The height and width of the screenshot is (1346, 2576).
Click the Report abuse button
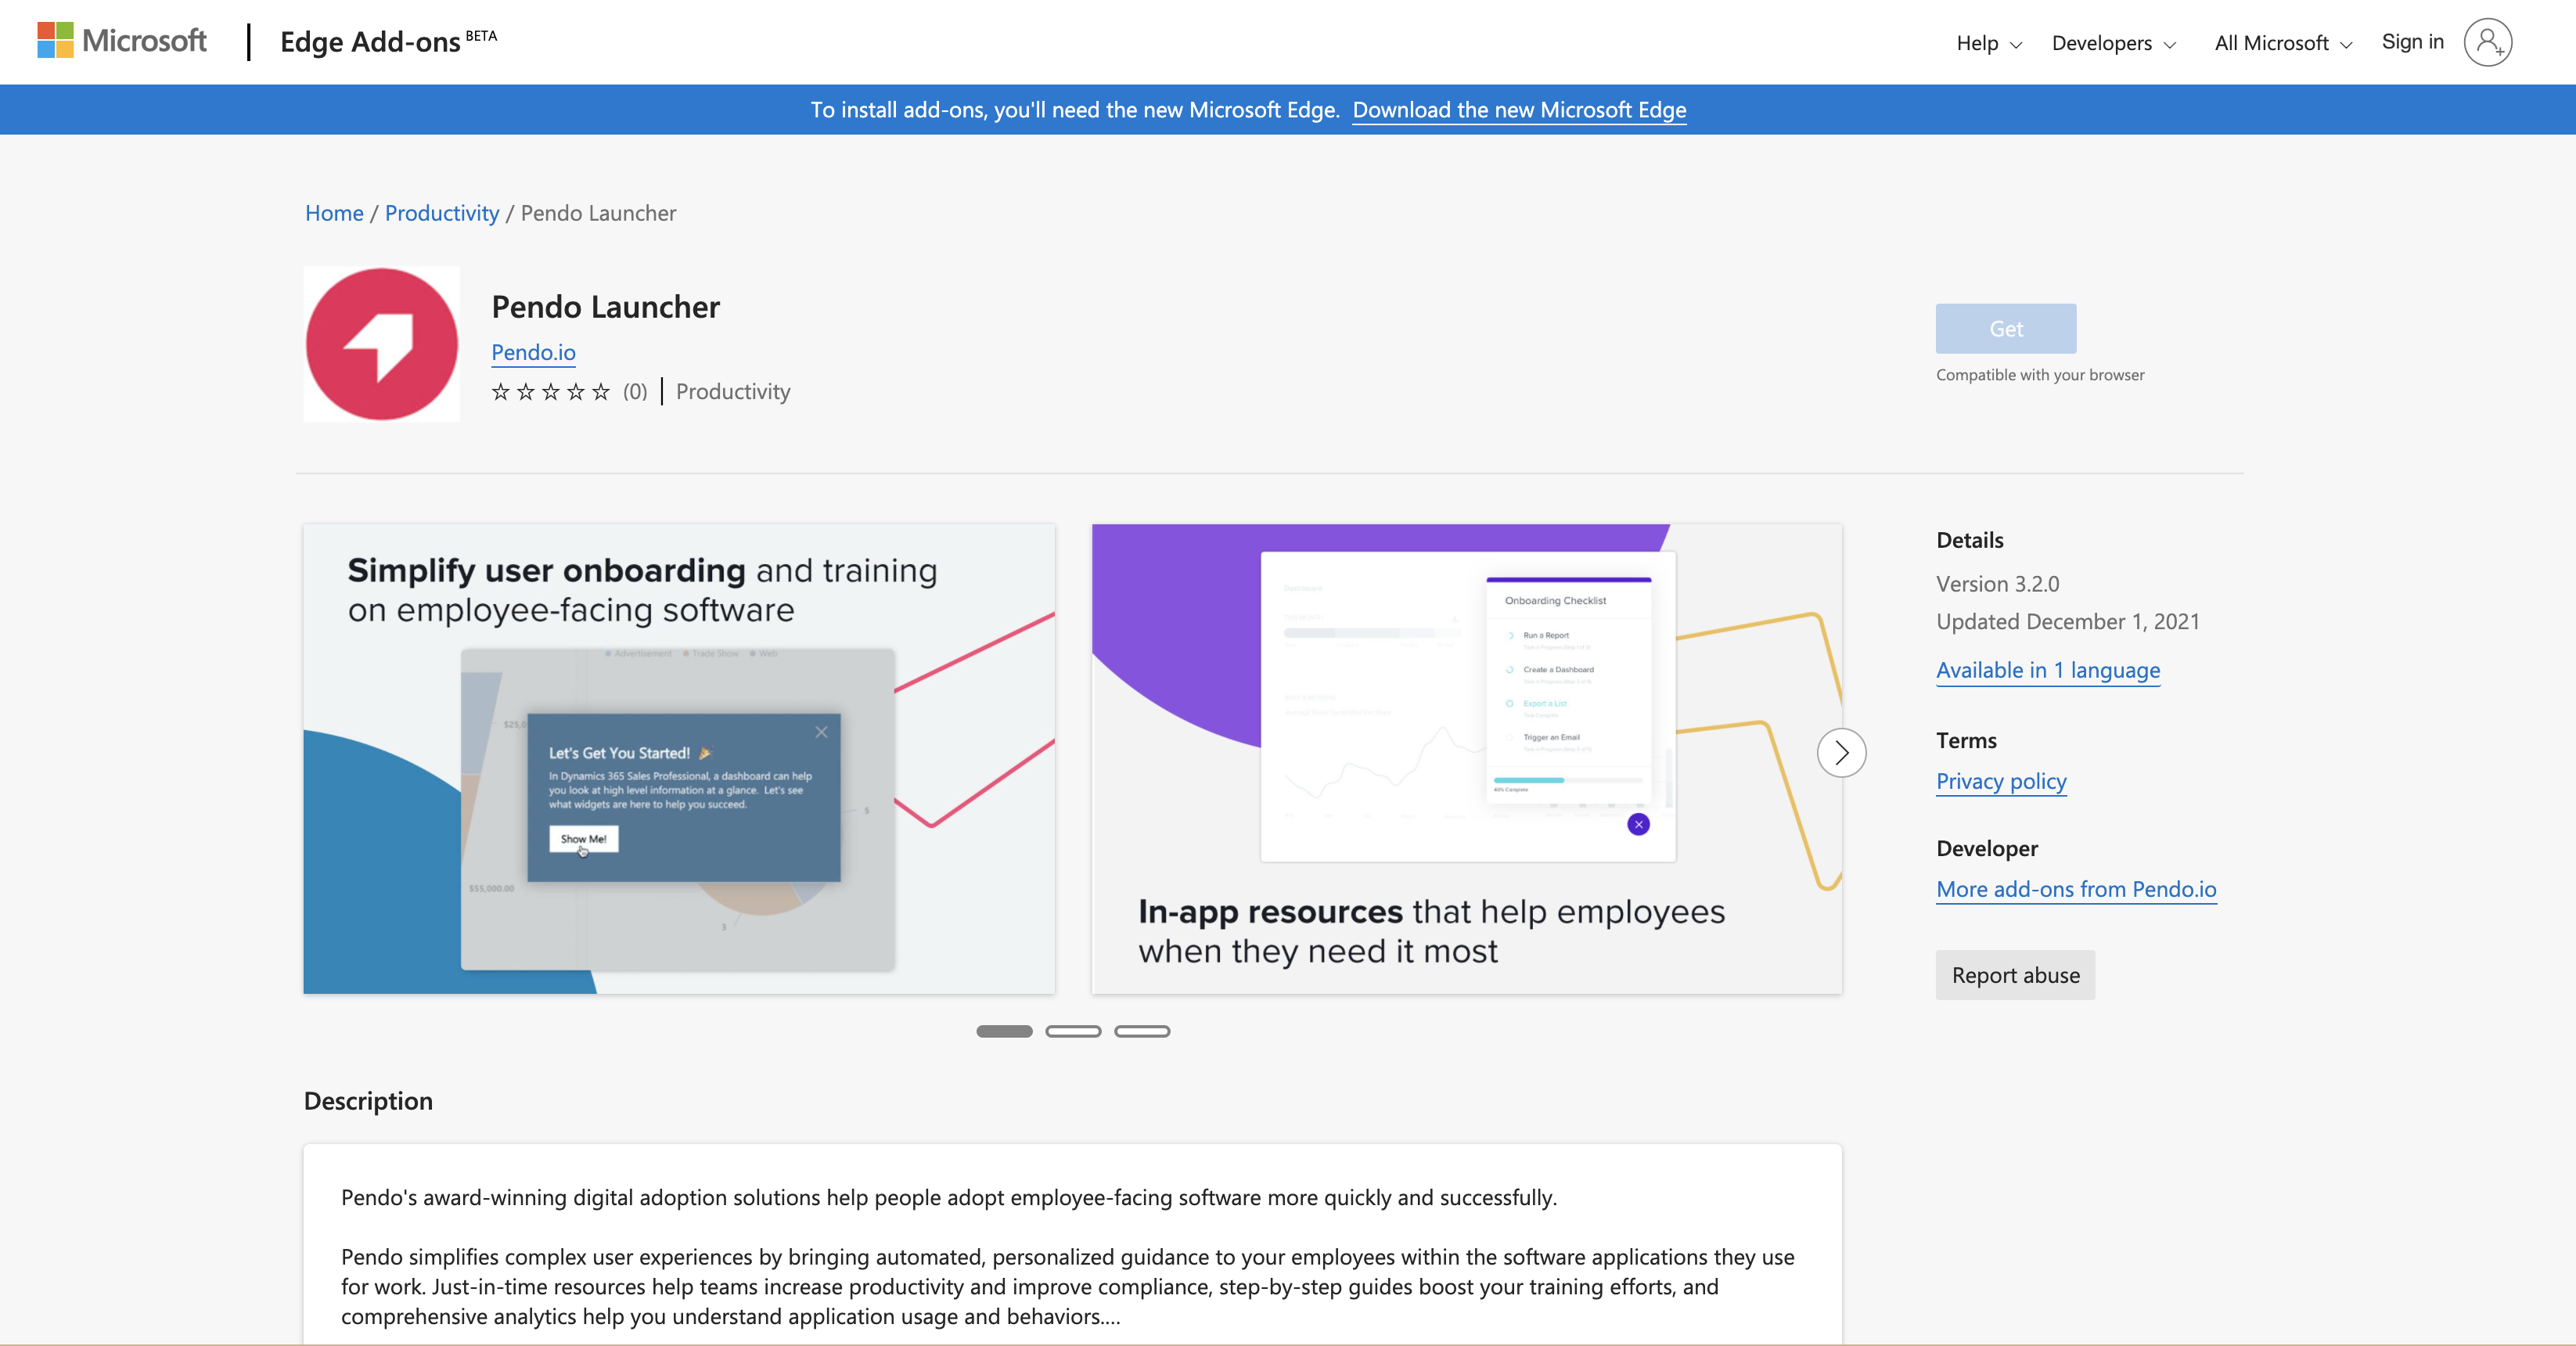(x=2016, y=974)
